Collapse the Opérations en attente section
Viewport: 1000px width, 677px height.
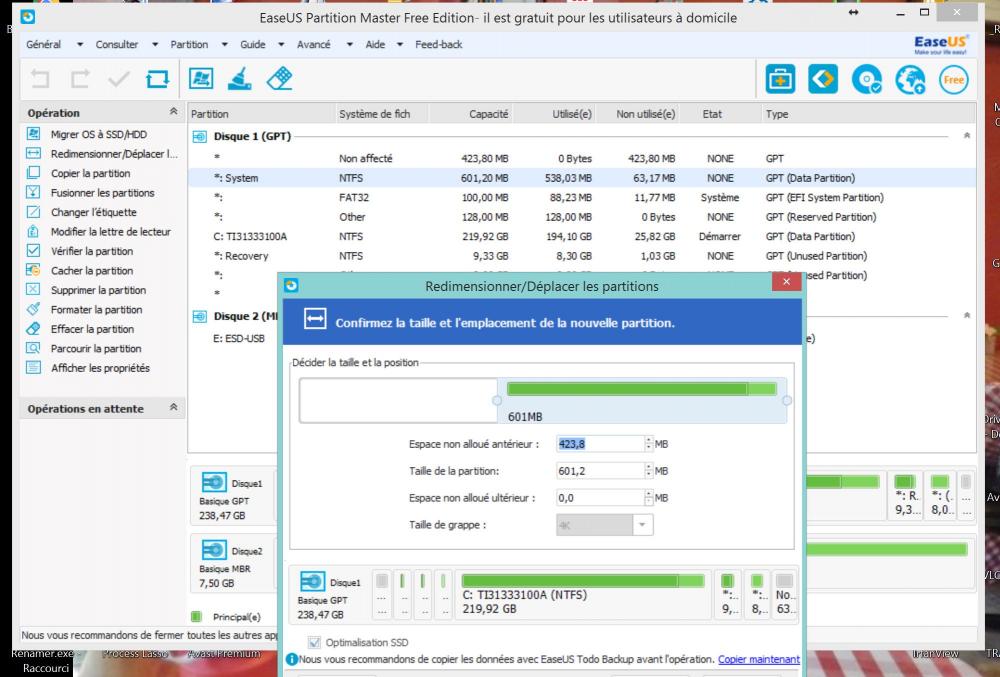click(173, 408)
